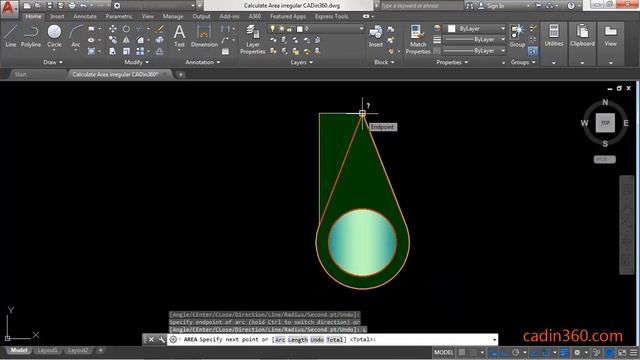Toggle MODEL space button in status bar
The height and width of the screenshot is (360, 640).
444,352
